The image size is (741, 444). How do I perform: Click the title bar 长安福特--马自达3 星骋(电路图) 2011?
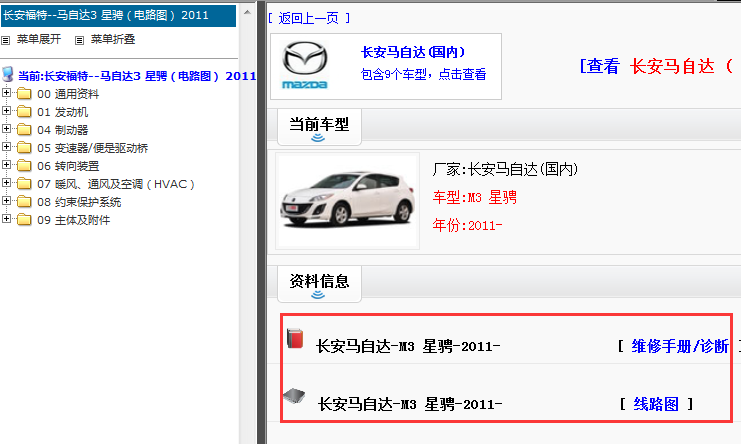point(118,16)
